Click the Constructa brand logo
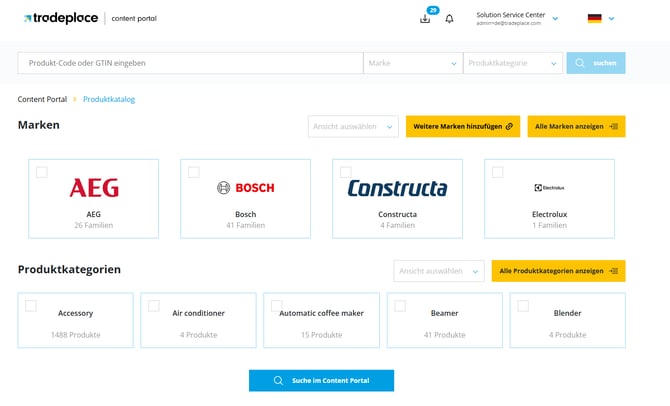 pyautogui.click(x=397, y=188)
